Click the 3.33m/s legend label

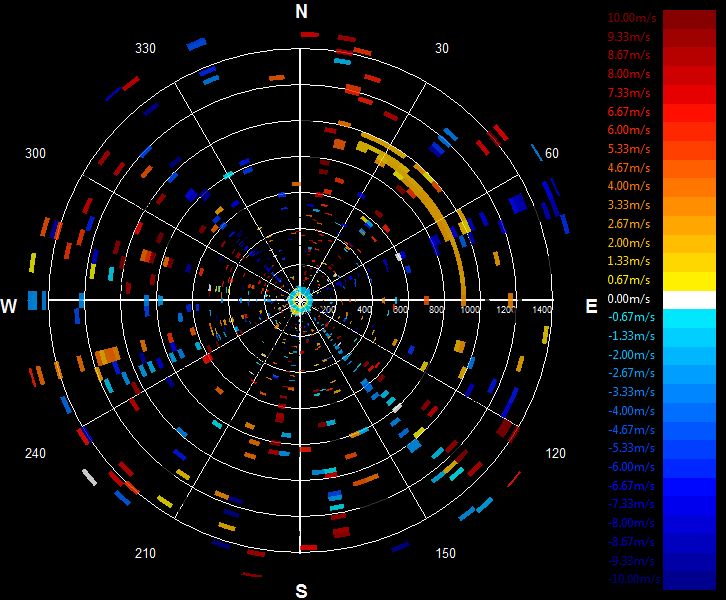629,205
